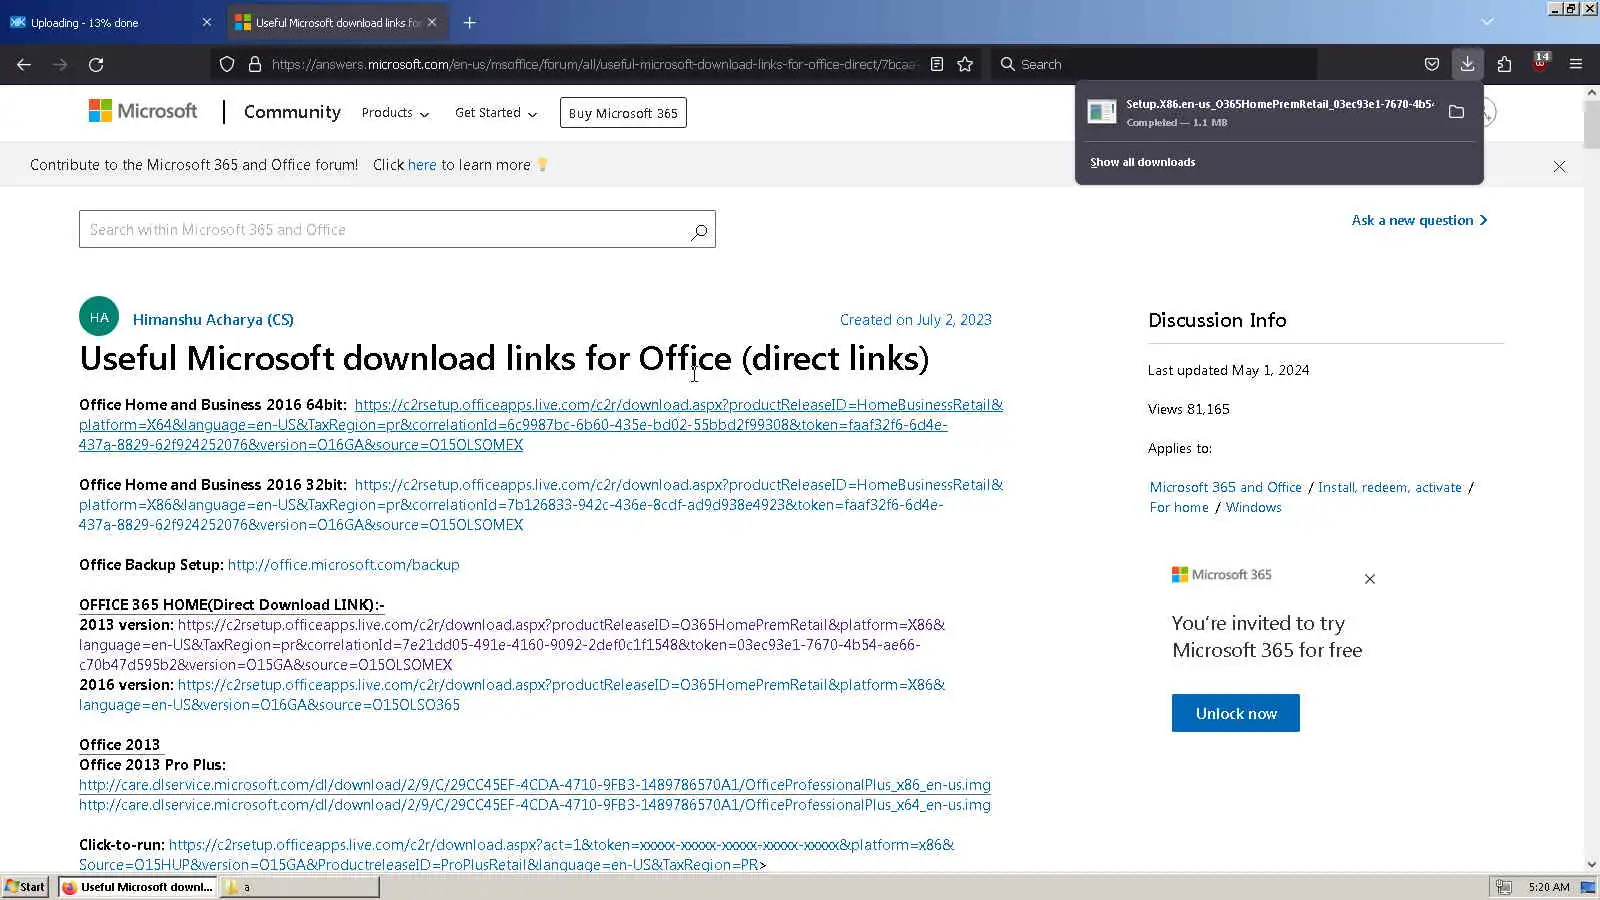The width and height of the screenshot is (1600, 900).
Task: Expand the Products dropdown menu
Action: [395, 113]
